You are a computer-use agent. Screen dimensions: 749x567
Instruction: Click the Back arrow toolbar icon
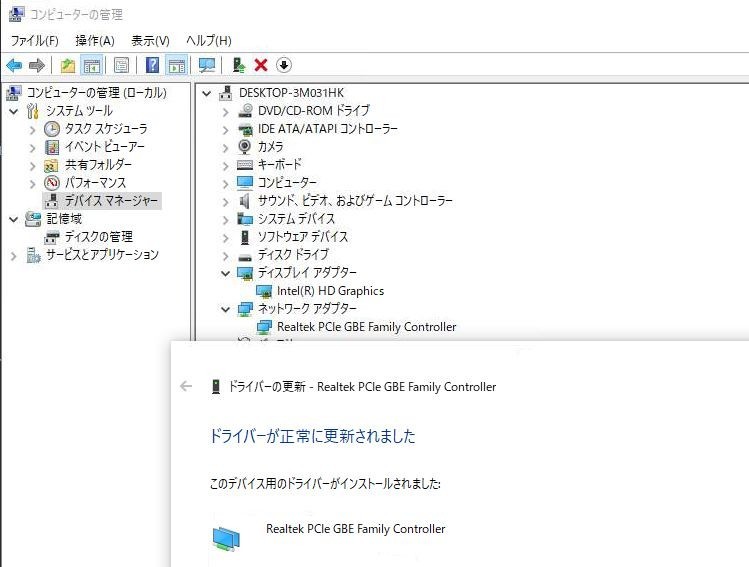click(x=14, y=65)
